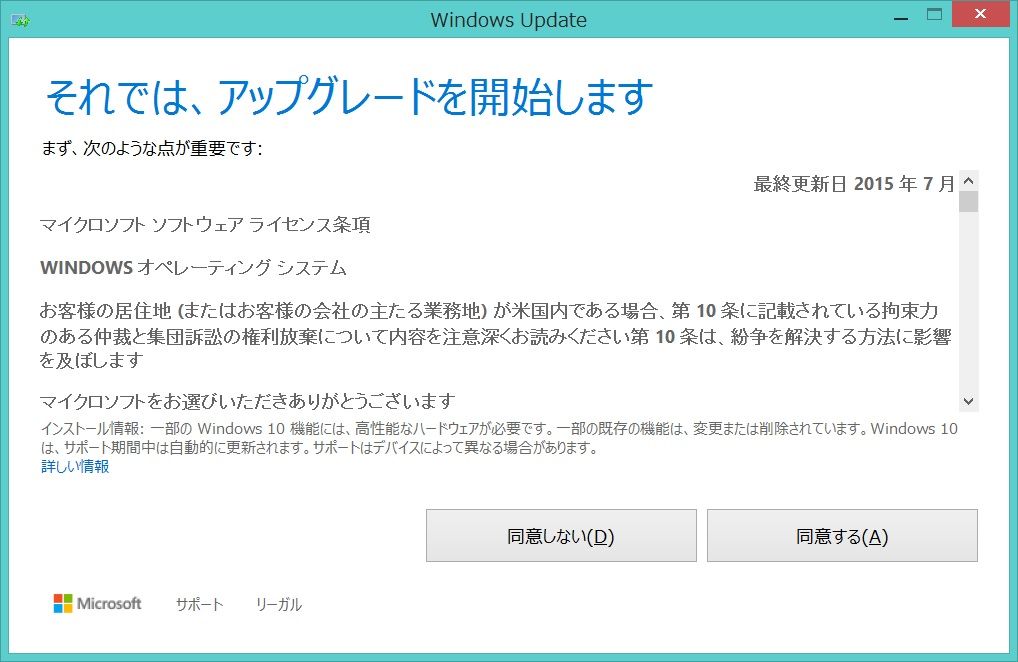Click the license text scrollbar thumb
The height and width of the screenshot is (662, 1018).
tap(968, 201)
